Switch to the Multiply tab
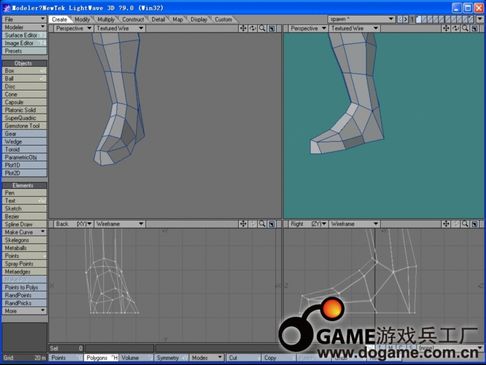The height and width of the screenshot is (365, 486). pos(106,19)
